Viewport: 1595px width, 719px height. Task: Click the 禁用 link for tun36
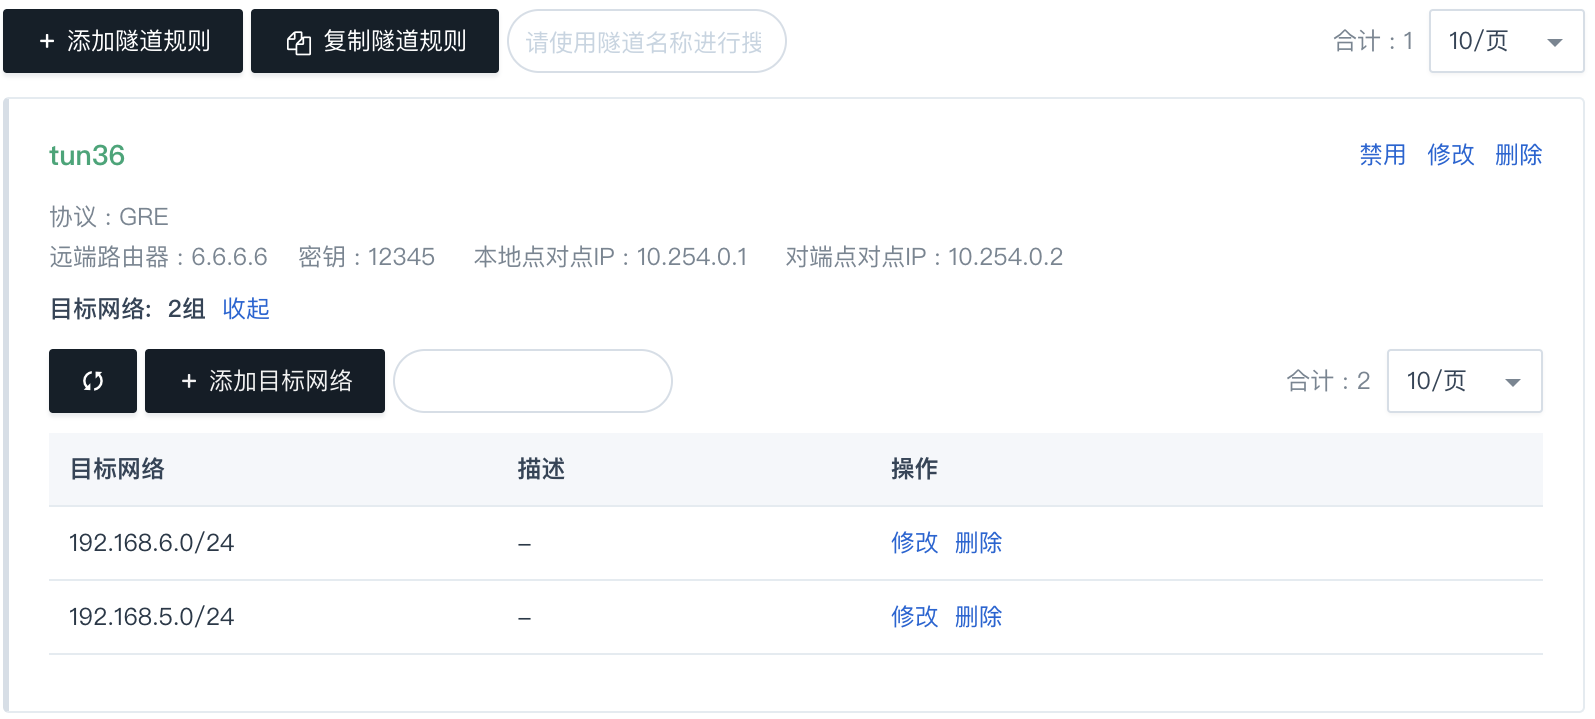point(1383,155)
